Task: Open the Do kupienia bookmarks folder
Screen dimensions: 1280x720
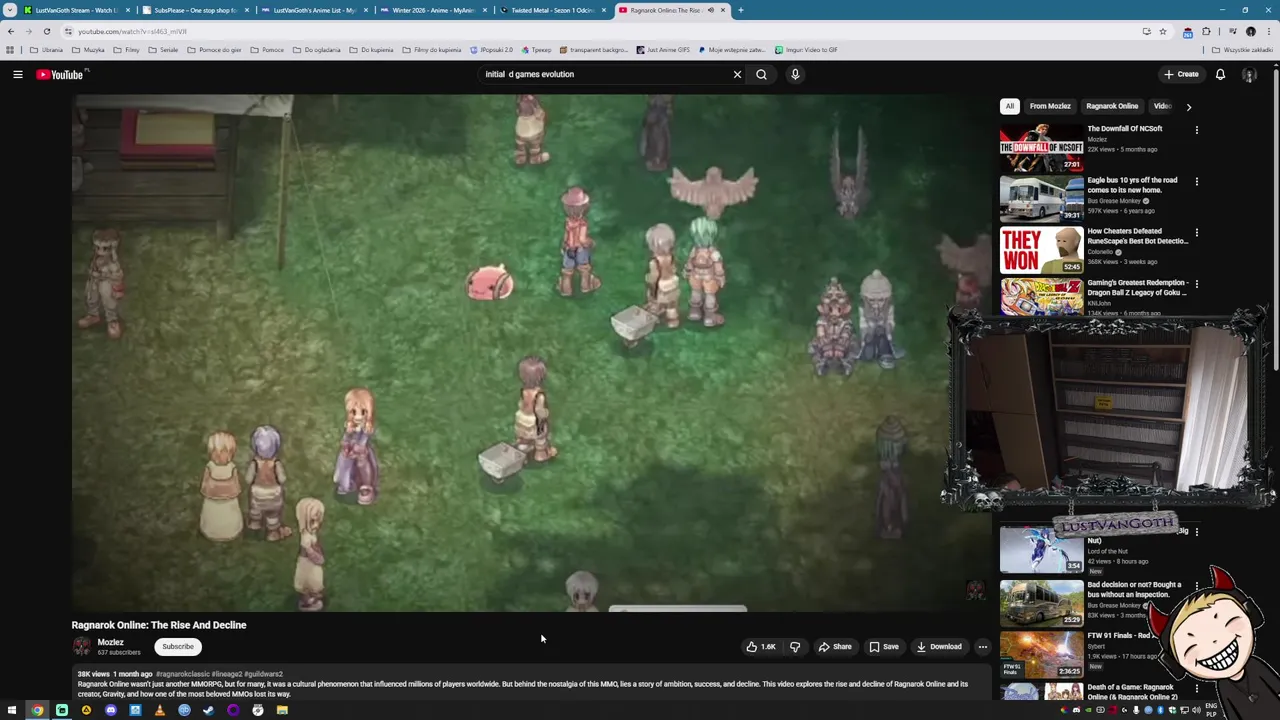Action: click(371, 50)
